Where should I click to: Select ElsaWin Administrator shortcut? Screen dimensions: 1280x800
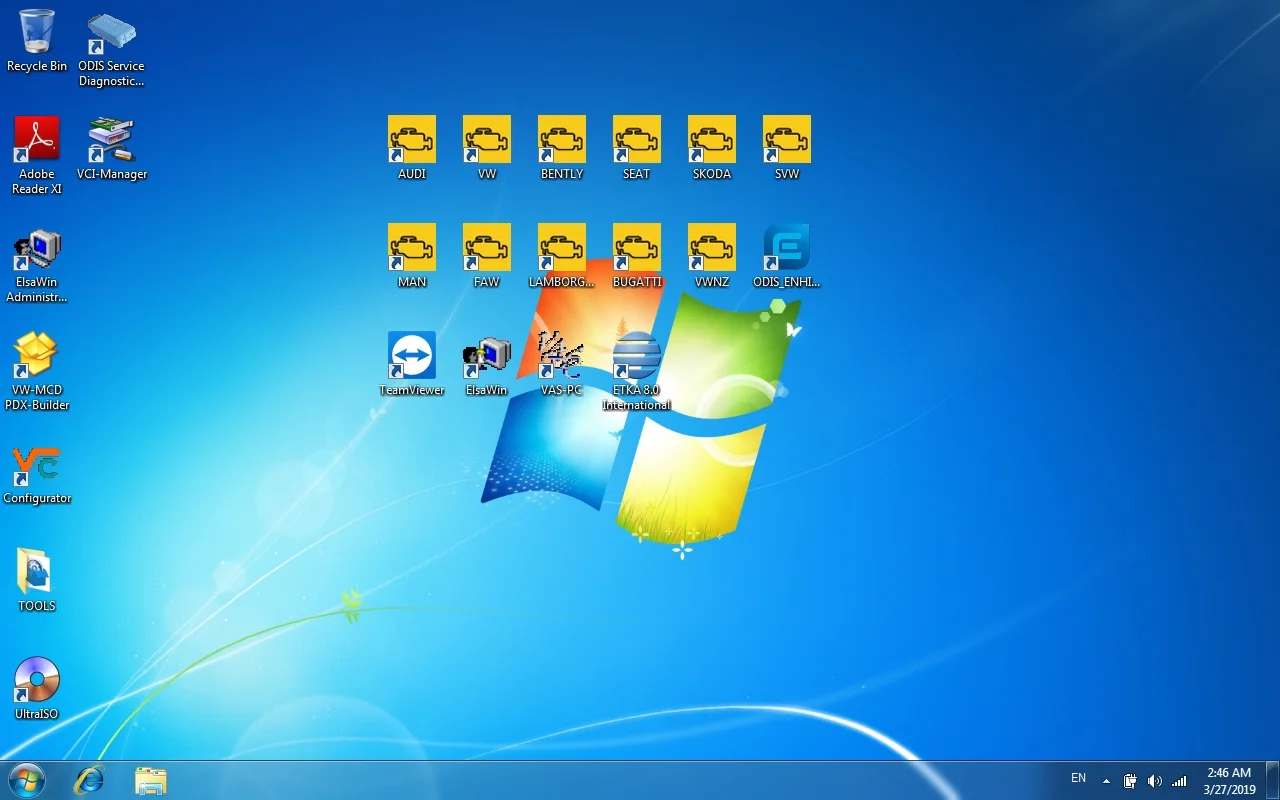[x=37, y=264]
